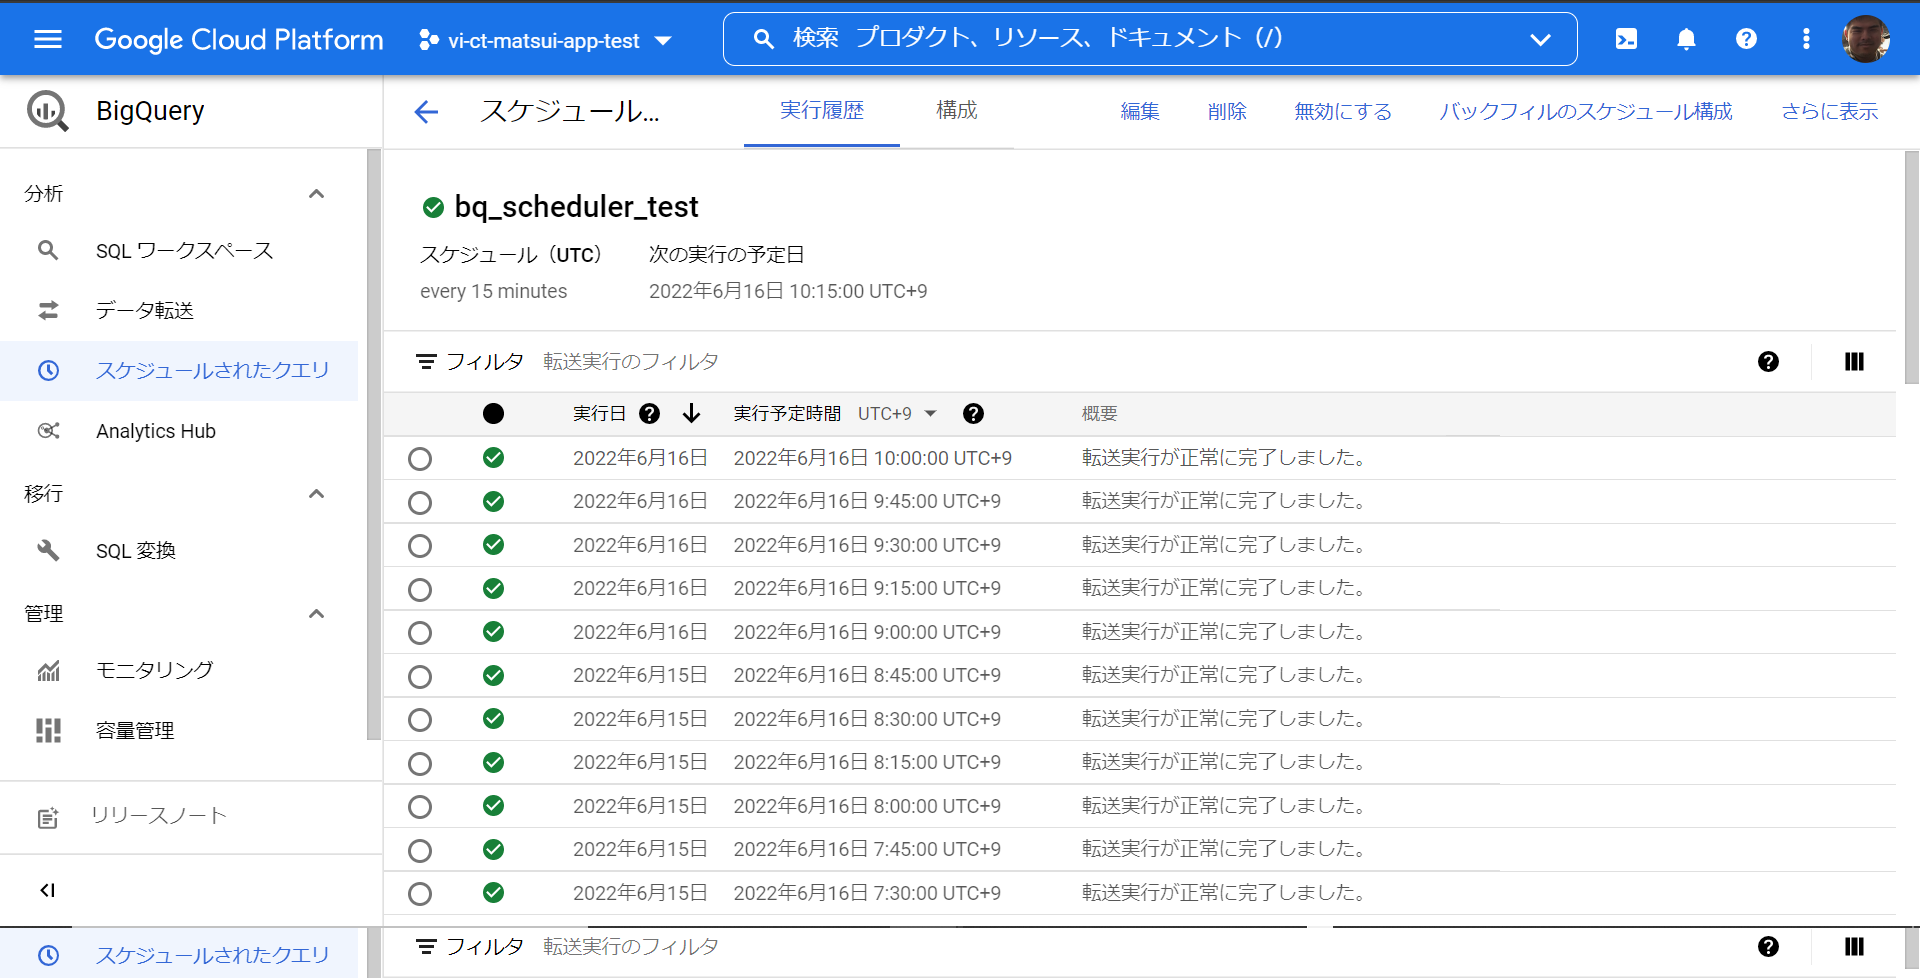Viewport: 1920px width, 978px height.
Task: Select the 8:00:00 UTC+9 run radio button
Action: [420, 807]
